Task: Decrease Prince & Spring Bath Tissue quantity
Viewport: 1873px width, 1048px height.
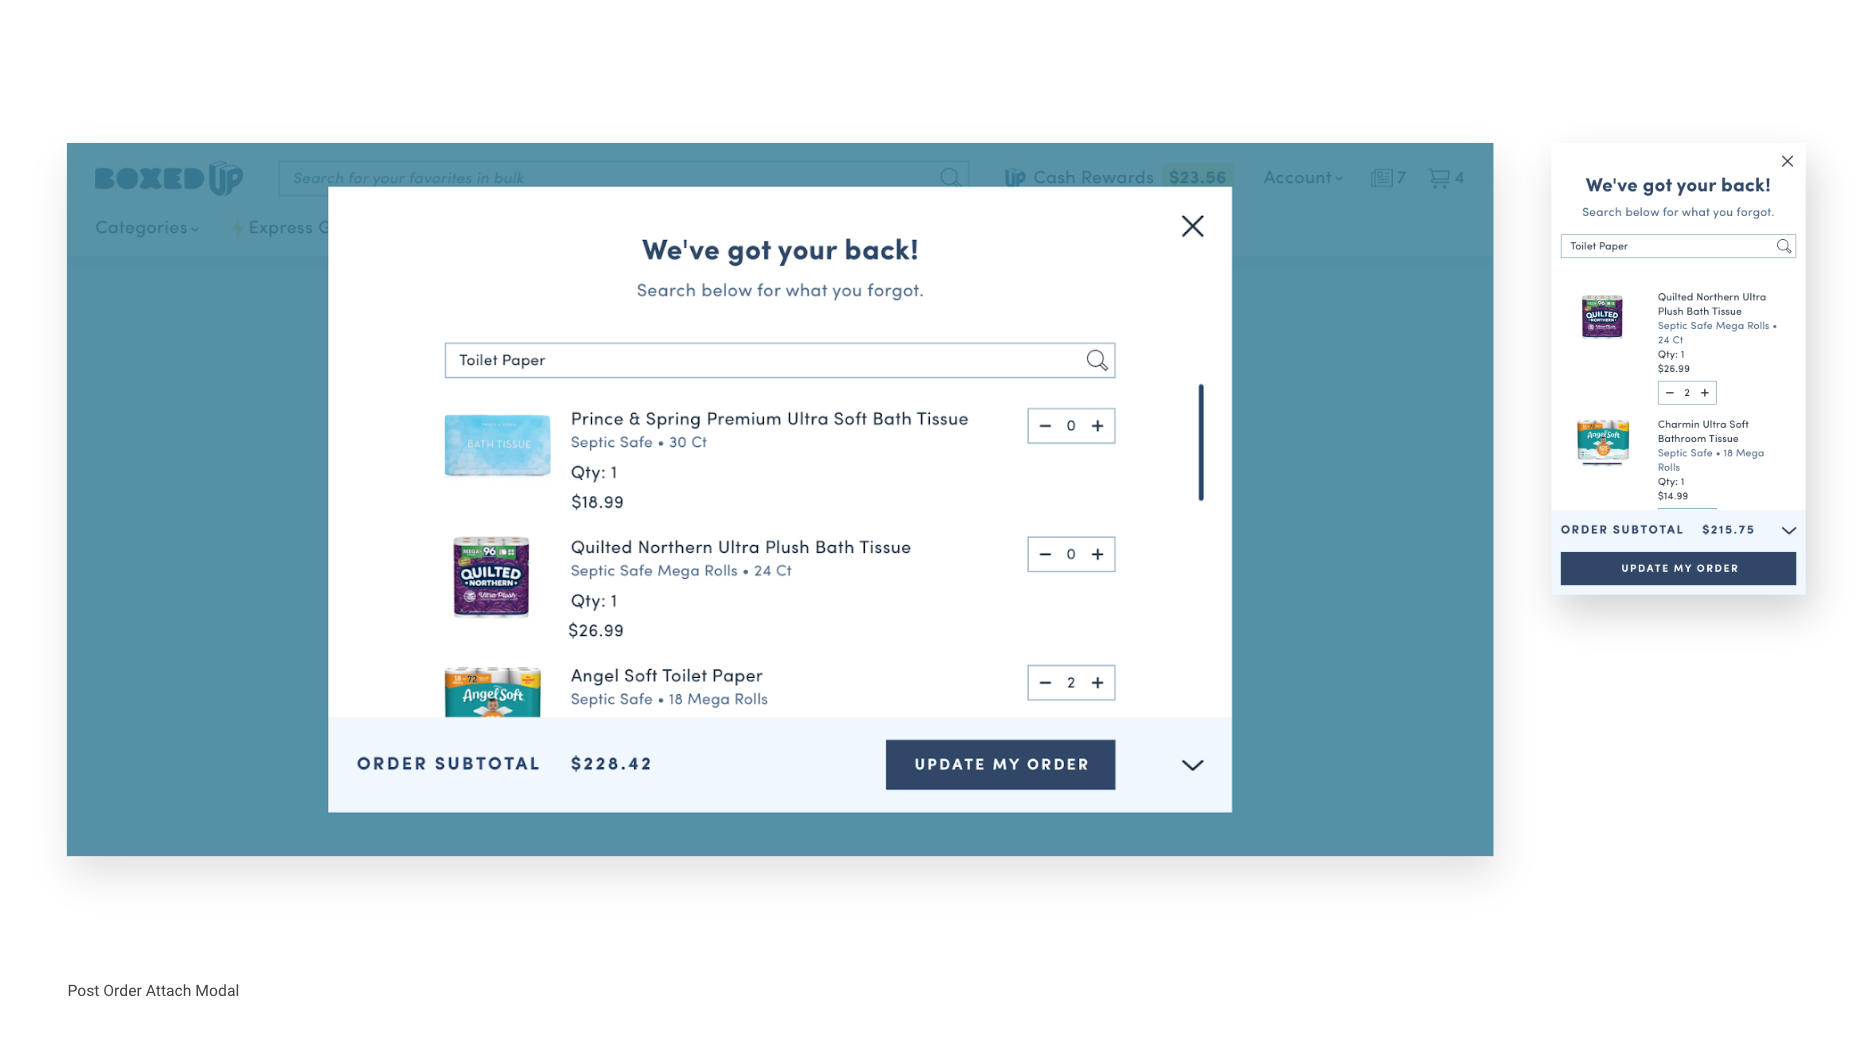Action: [1045, 426]
